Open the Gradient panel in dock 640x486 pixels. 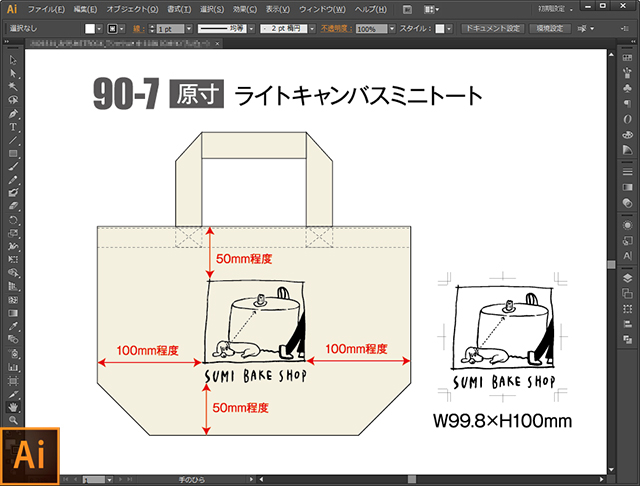coord(627,187)
